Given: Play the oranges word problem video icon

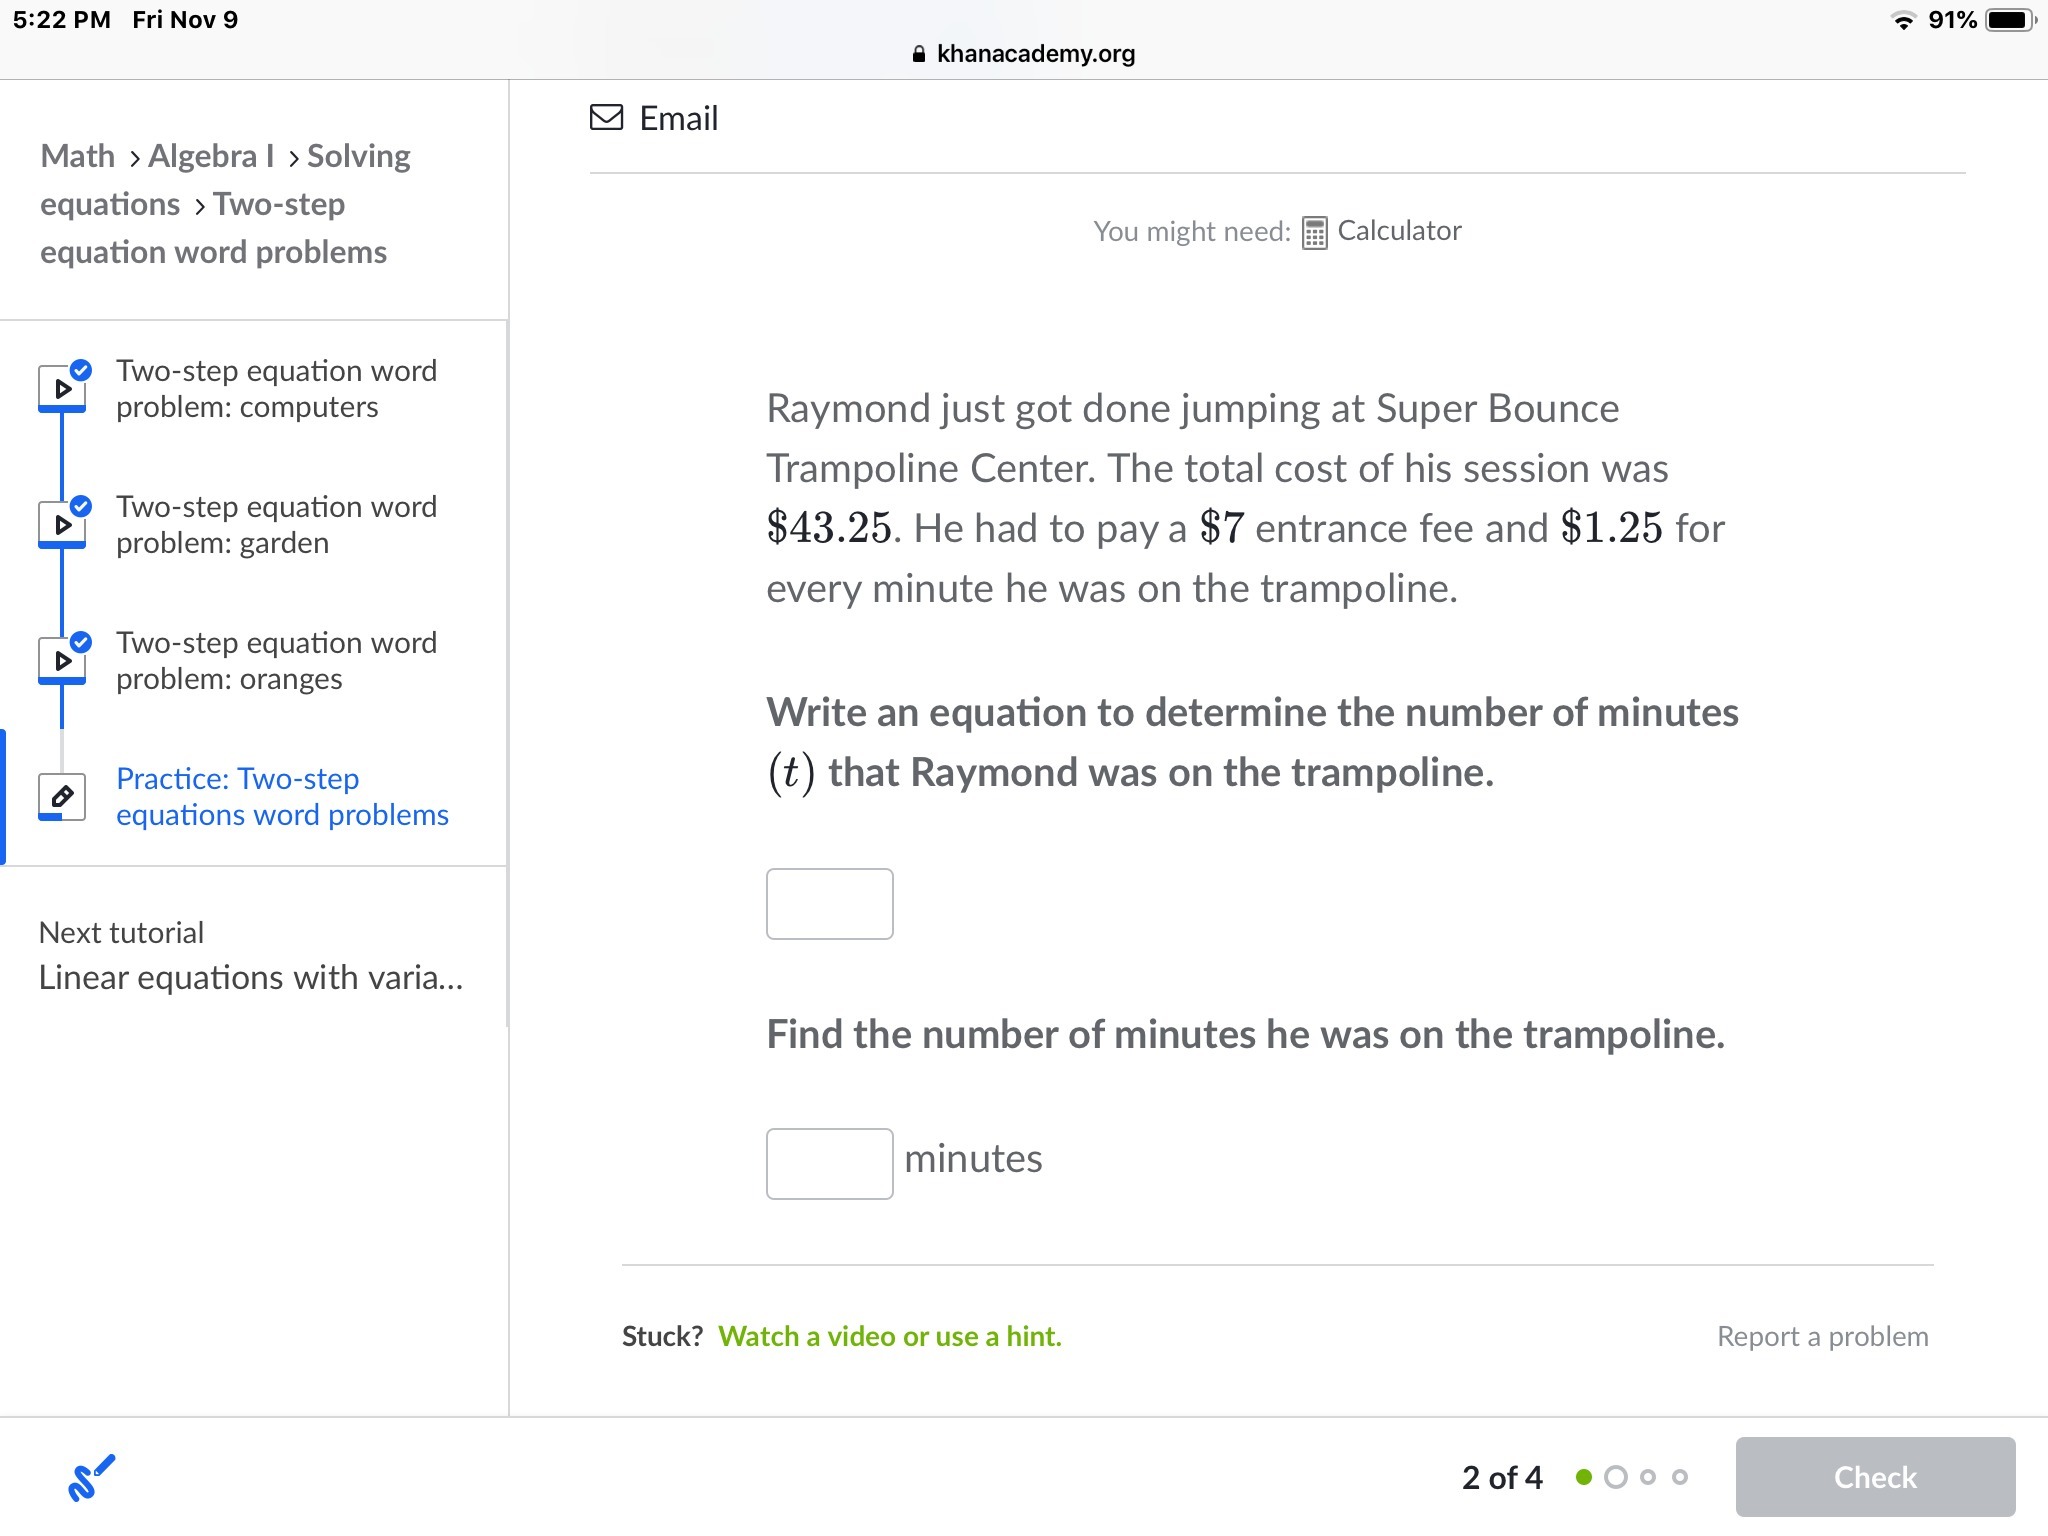Looking at the screenshot, I should [62, 661].
